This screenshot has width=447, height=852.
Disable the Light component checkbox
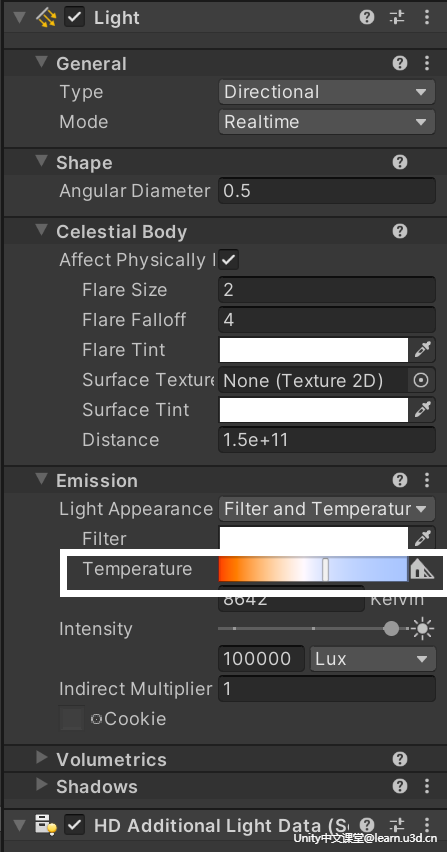pyautogui.click(x=74, y=17)
